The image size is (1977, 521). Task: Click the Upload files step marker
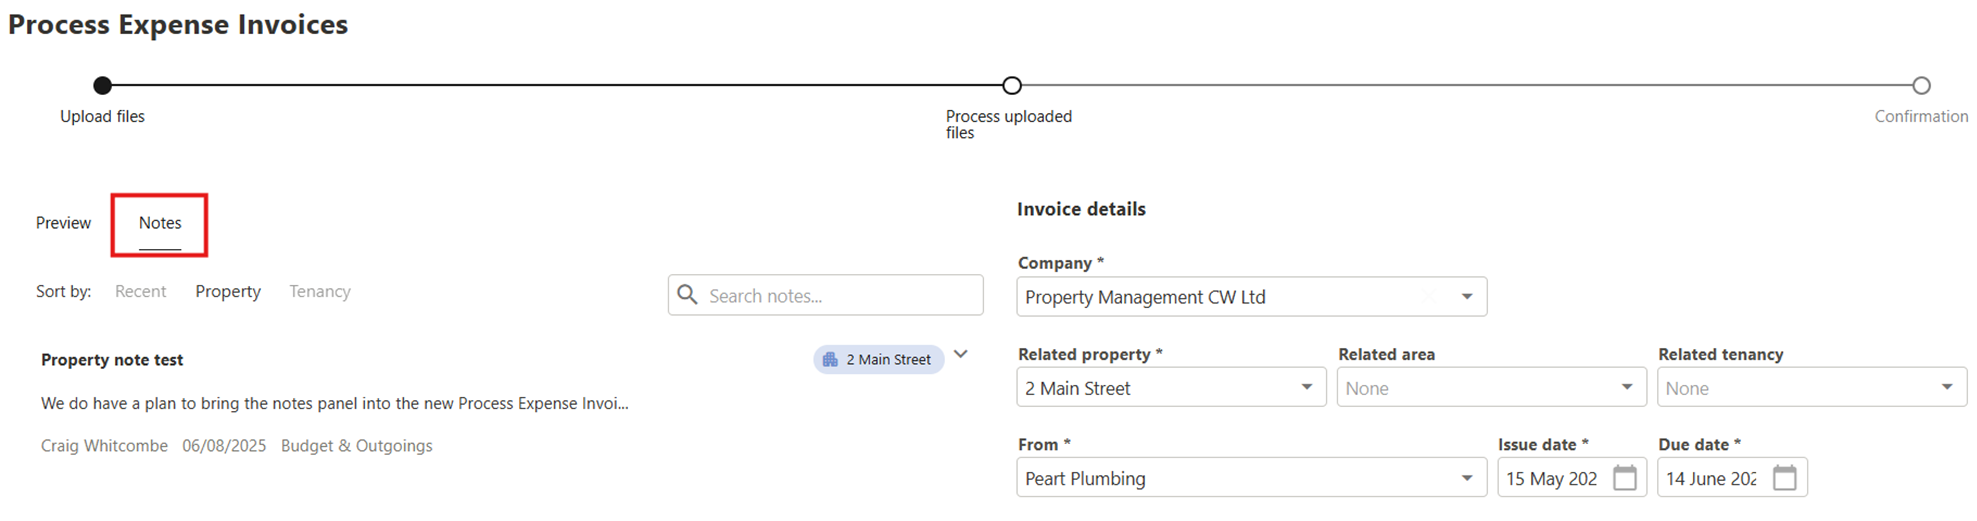point(102,86)
